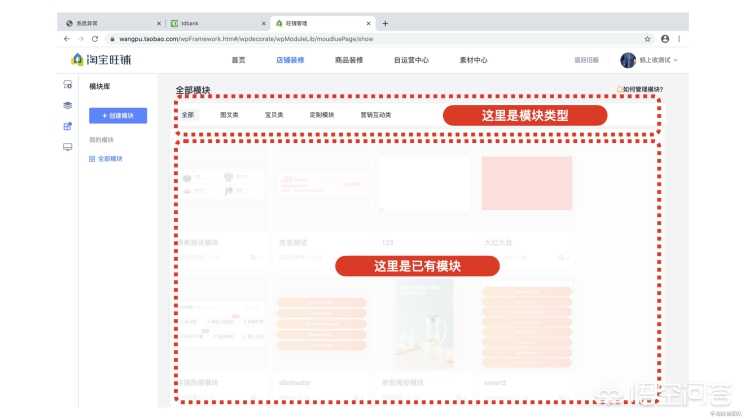Click the module grid sidebar icon
This screenshot has height=420, width=746.
[68, 126]
